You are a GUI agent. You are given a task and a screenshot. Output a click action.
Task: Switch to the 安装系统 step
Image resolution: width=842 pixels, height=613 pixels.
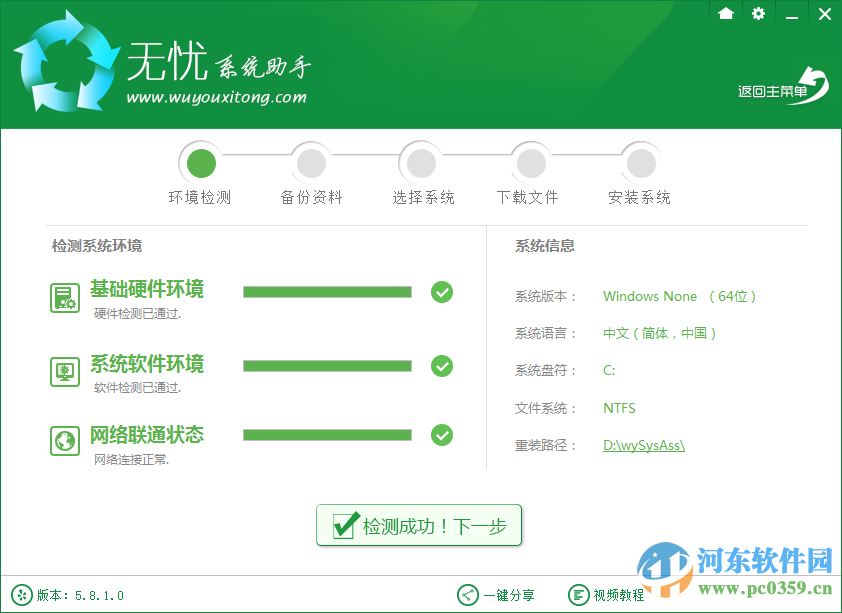click(x=640, y=161)
